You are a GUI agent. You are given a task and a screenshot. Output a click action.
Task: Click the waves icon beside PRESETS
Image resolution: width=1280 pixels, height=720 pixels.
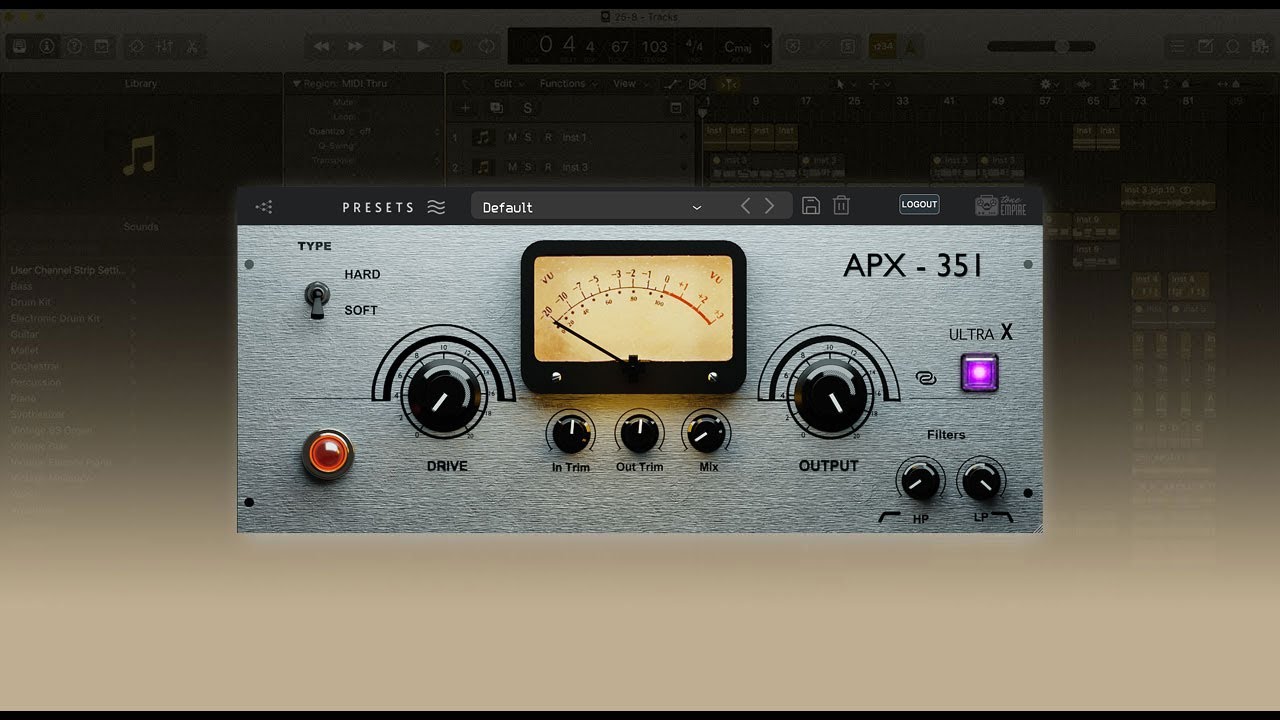tap(436, 207)
